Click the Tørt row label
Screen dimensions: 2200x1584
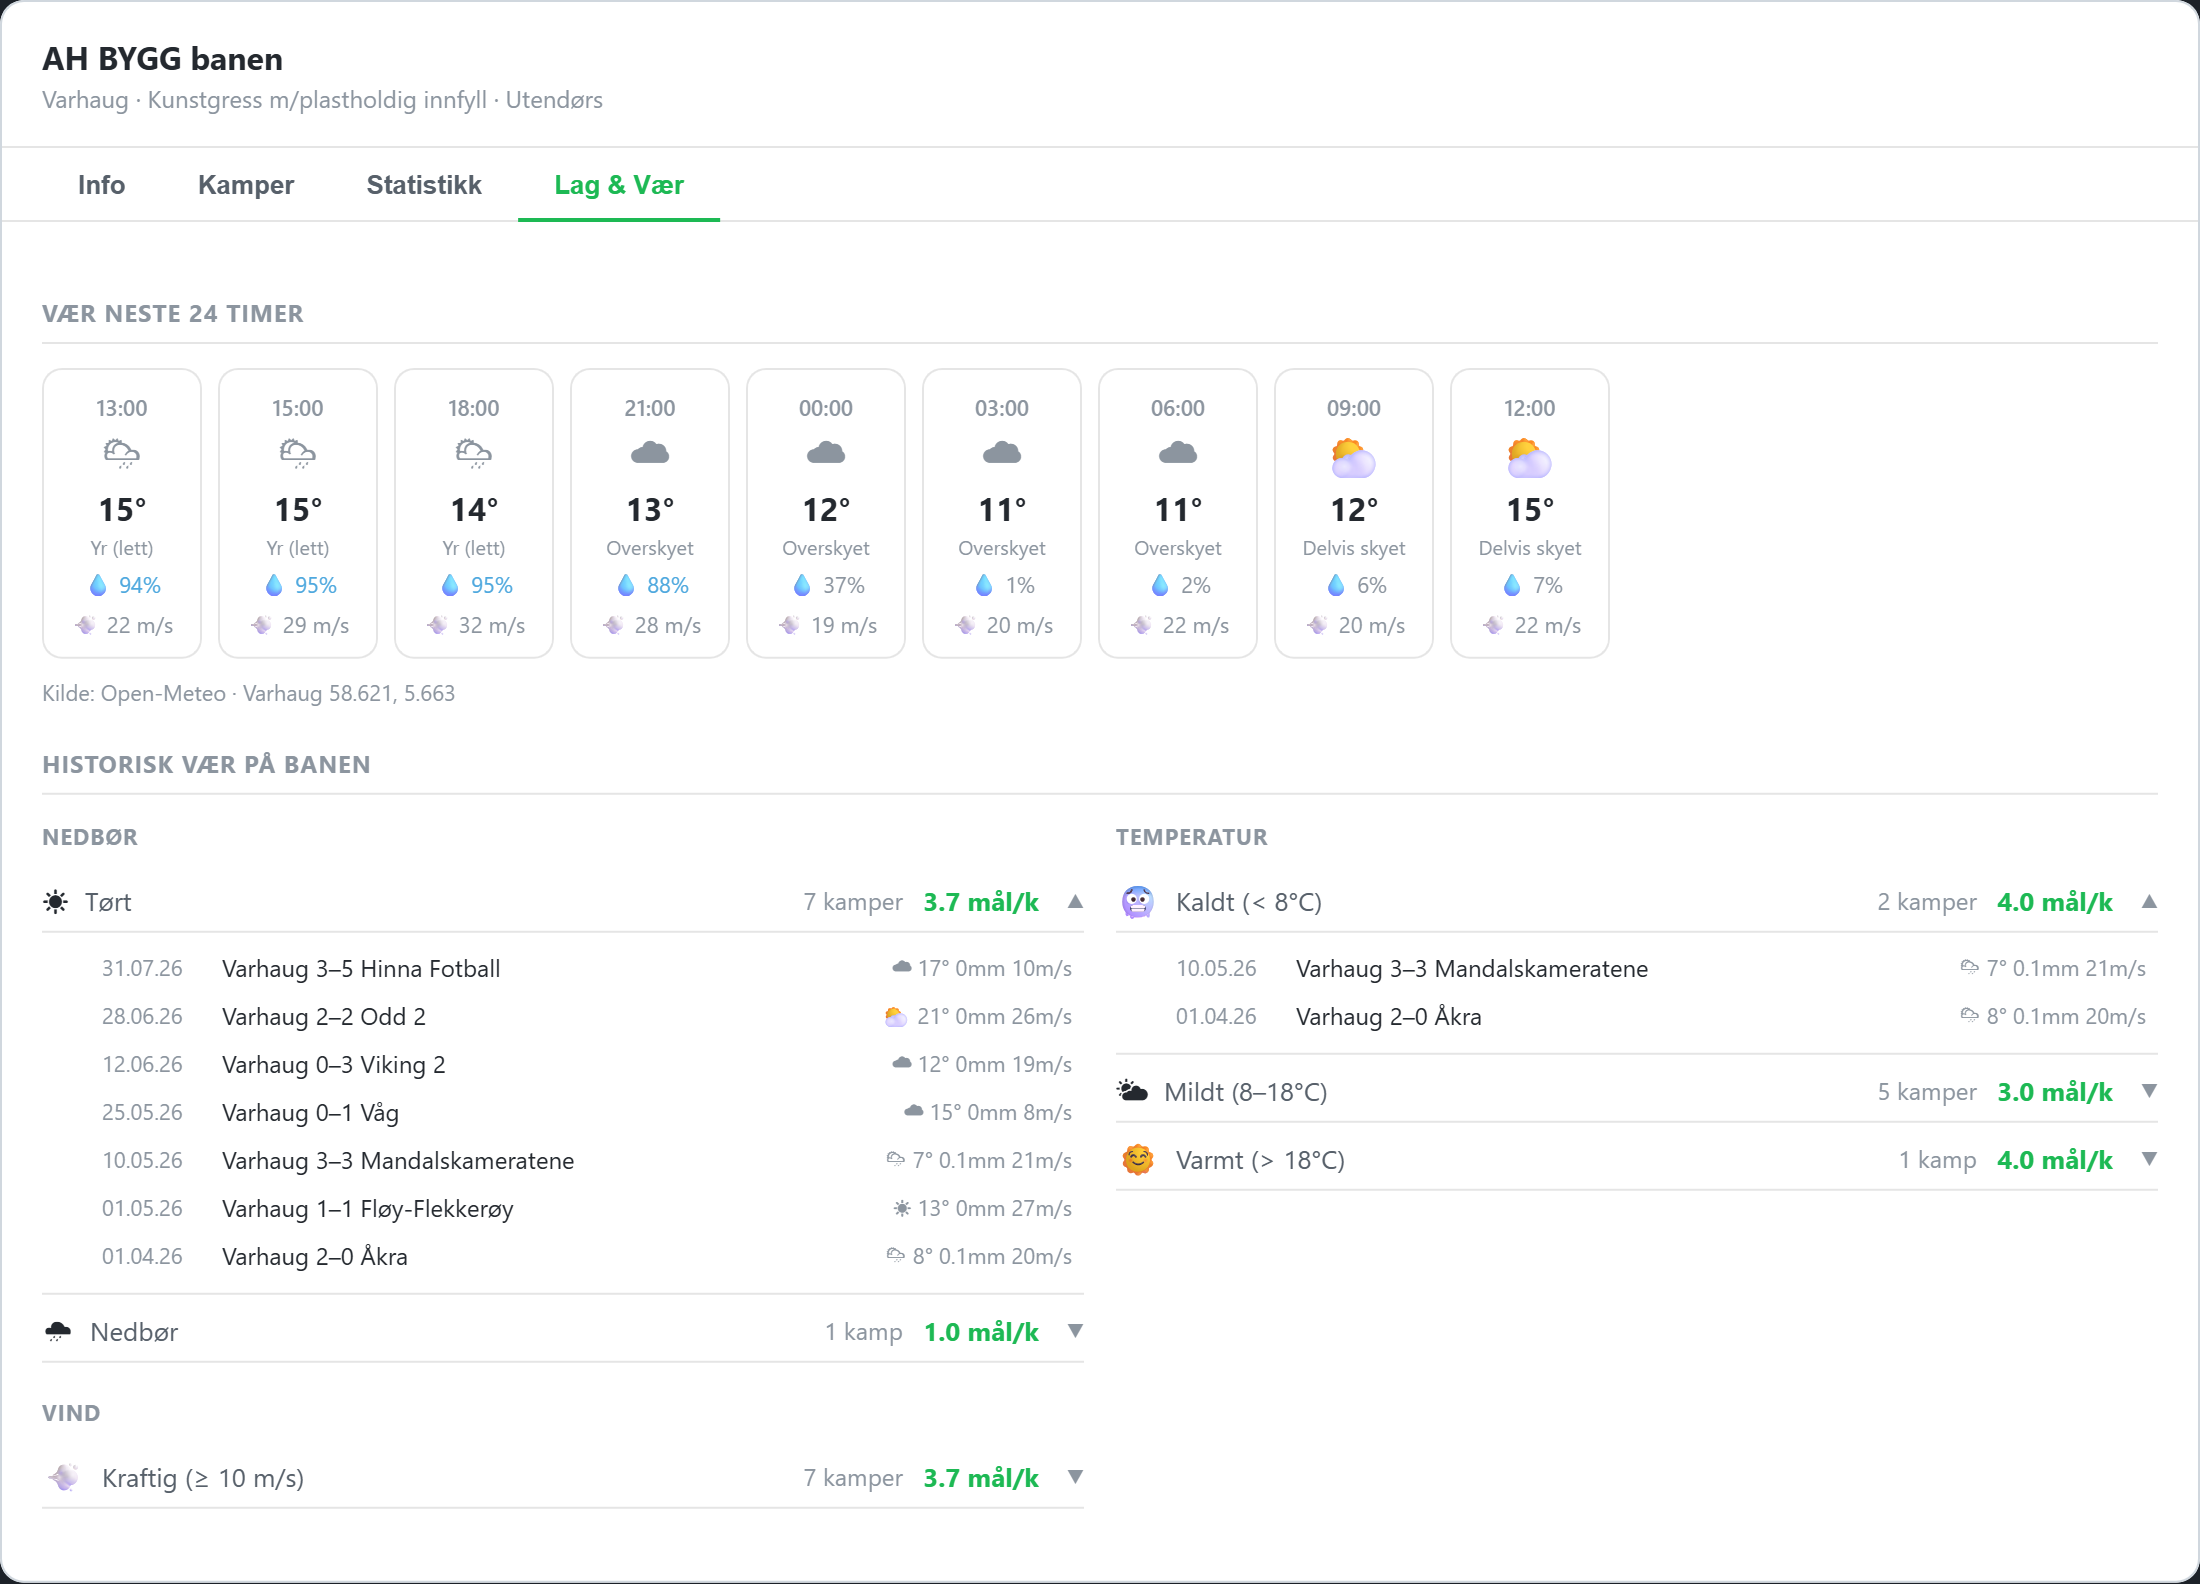point(108,902)
